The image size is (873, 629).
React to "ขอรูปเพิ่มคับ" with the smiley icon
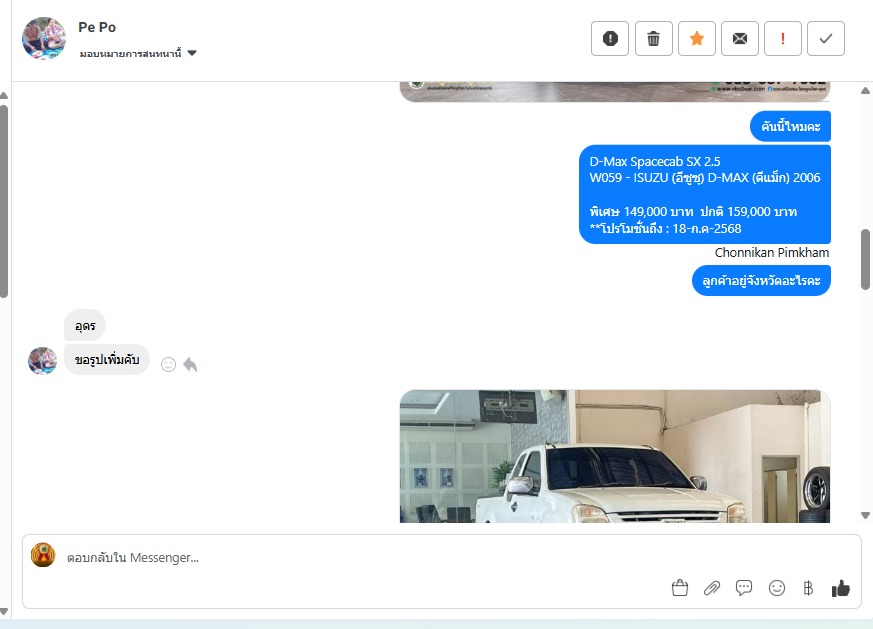point(168,365)
